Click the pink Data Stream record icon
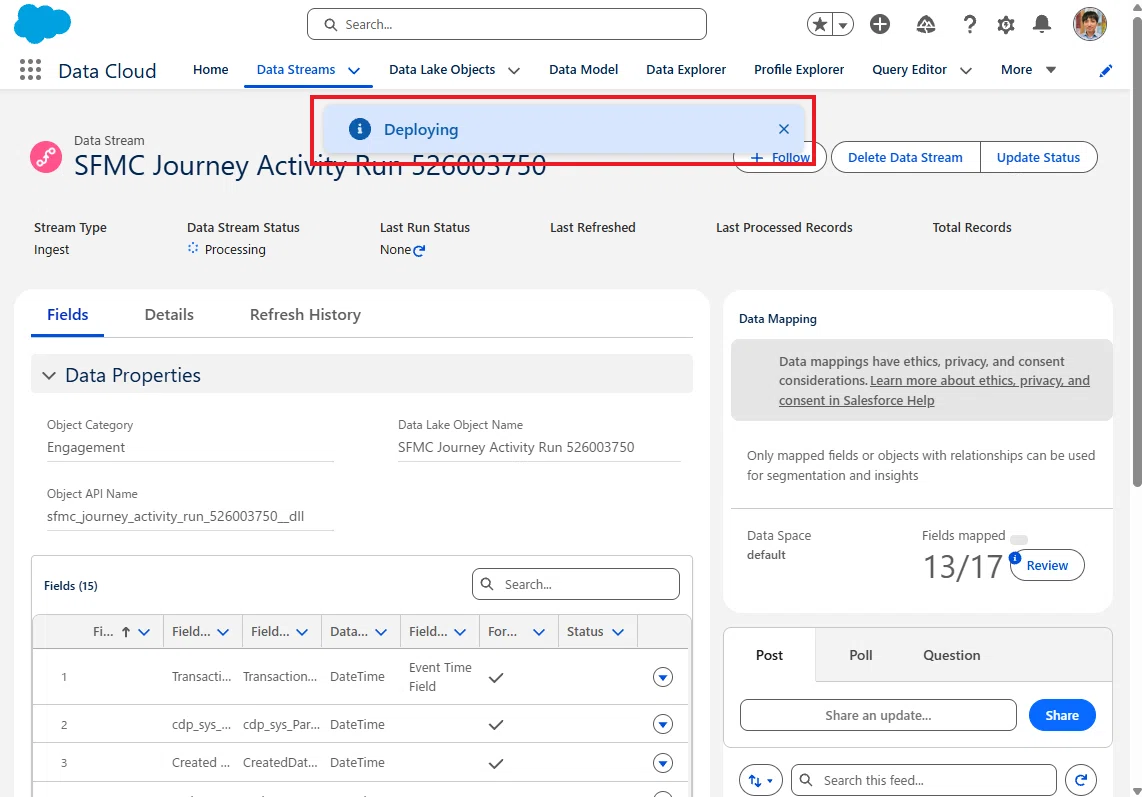The image size is (1142, 797). pos(46,157)
